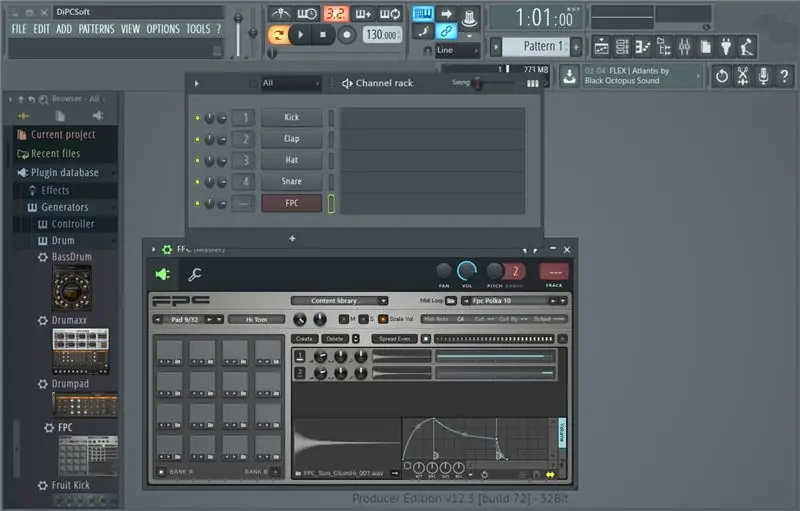Viewport: 800px width, 511px height.
Task: Click the Snare channel button
Action: click(291, 182)
